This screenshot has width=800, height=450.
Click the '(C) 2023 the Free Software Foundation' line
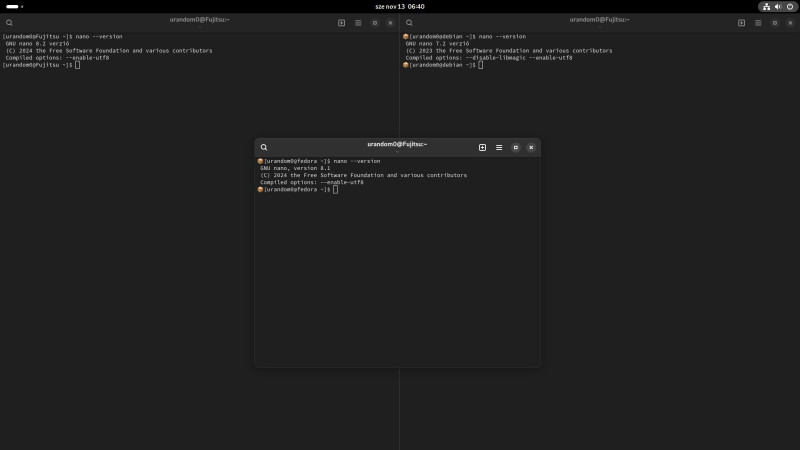click(x=509, y=51)
